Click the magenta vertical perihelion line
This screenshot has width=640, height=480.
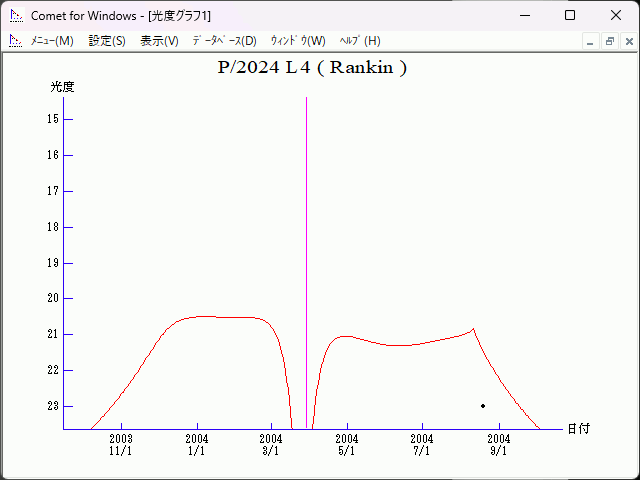click(306, 250)
